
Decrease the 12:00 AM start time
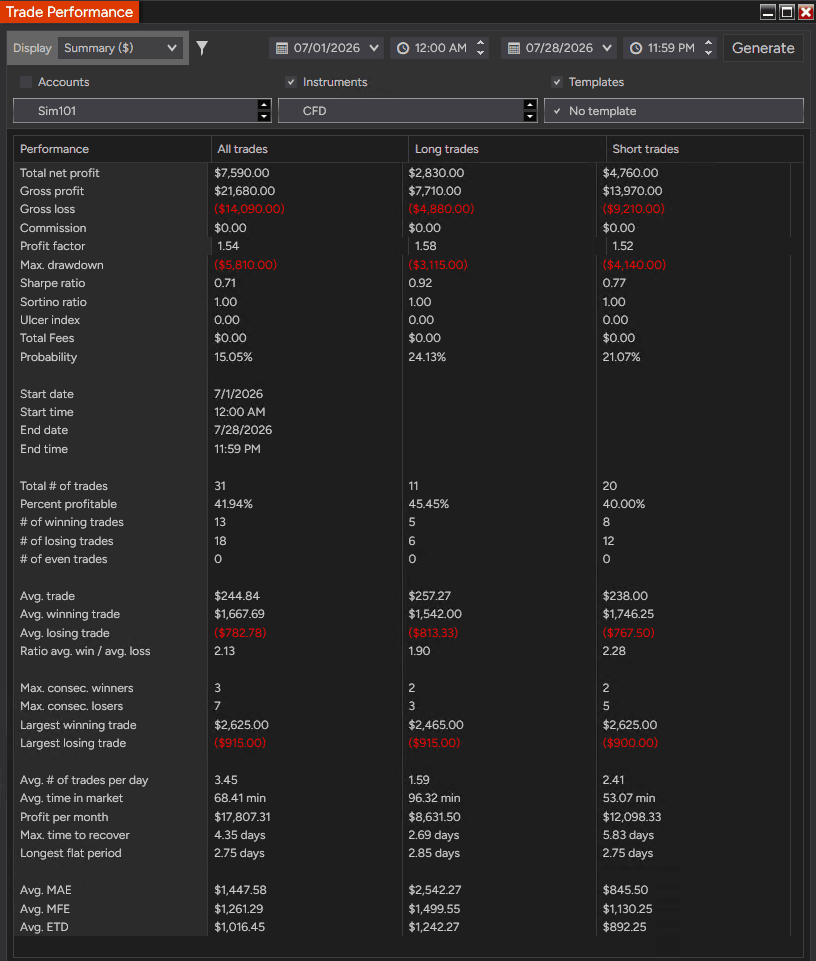480,53
